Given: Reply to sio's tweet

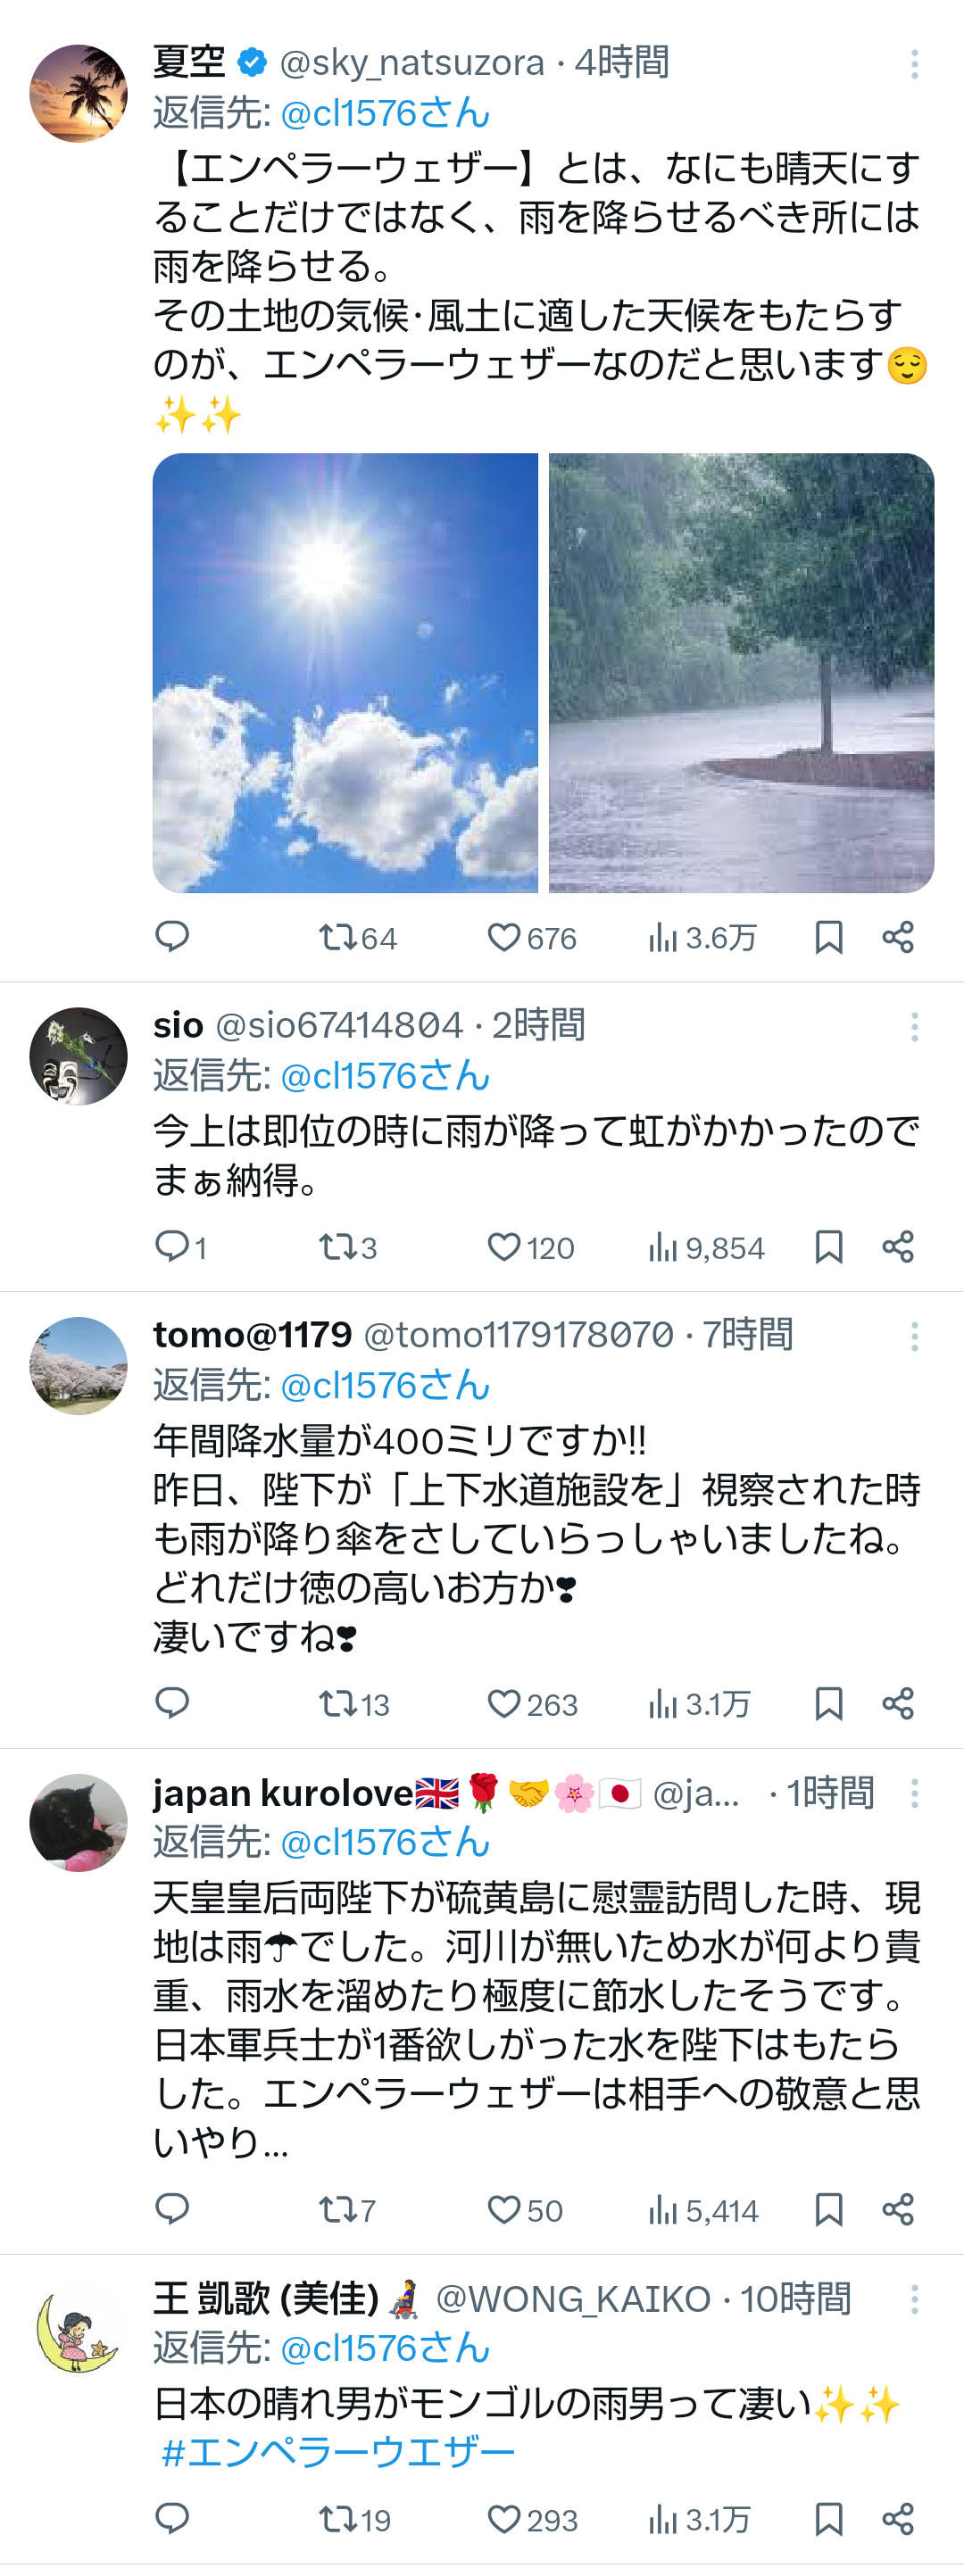Looking at the screenshot, I should point(180,1247).
